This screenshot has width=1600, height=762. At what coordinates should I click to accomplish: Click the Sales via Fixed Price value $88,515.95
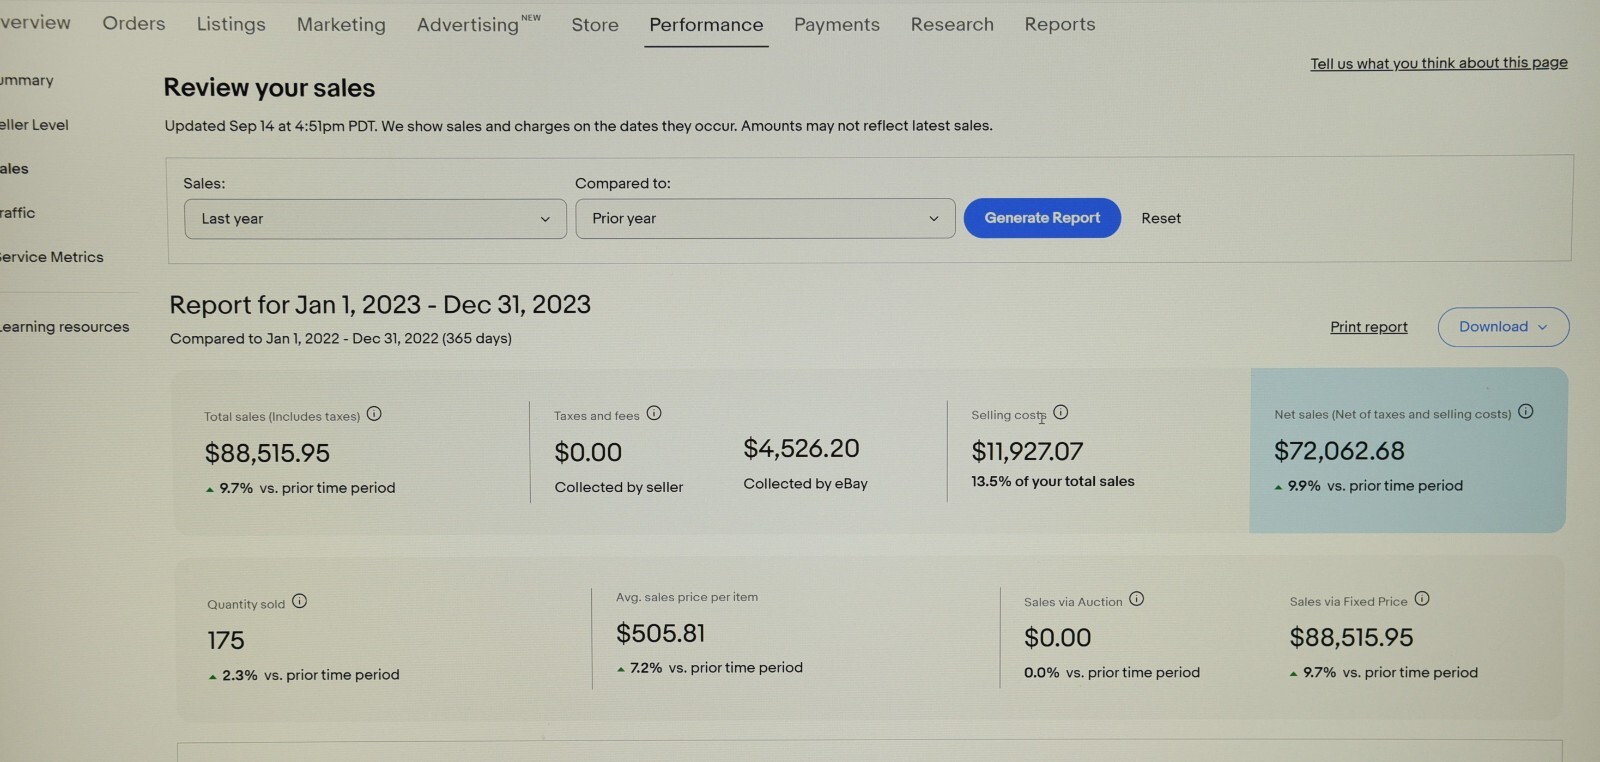1351,638
